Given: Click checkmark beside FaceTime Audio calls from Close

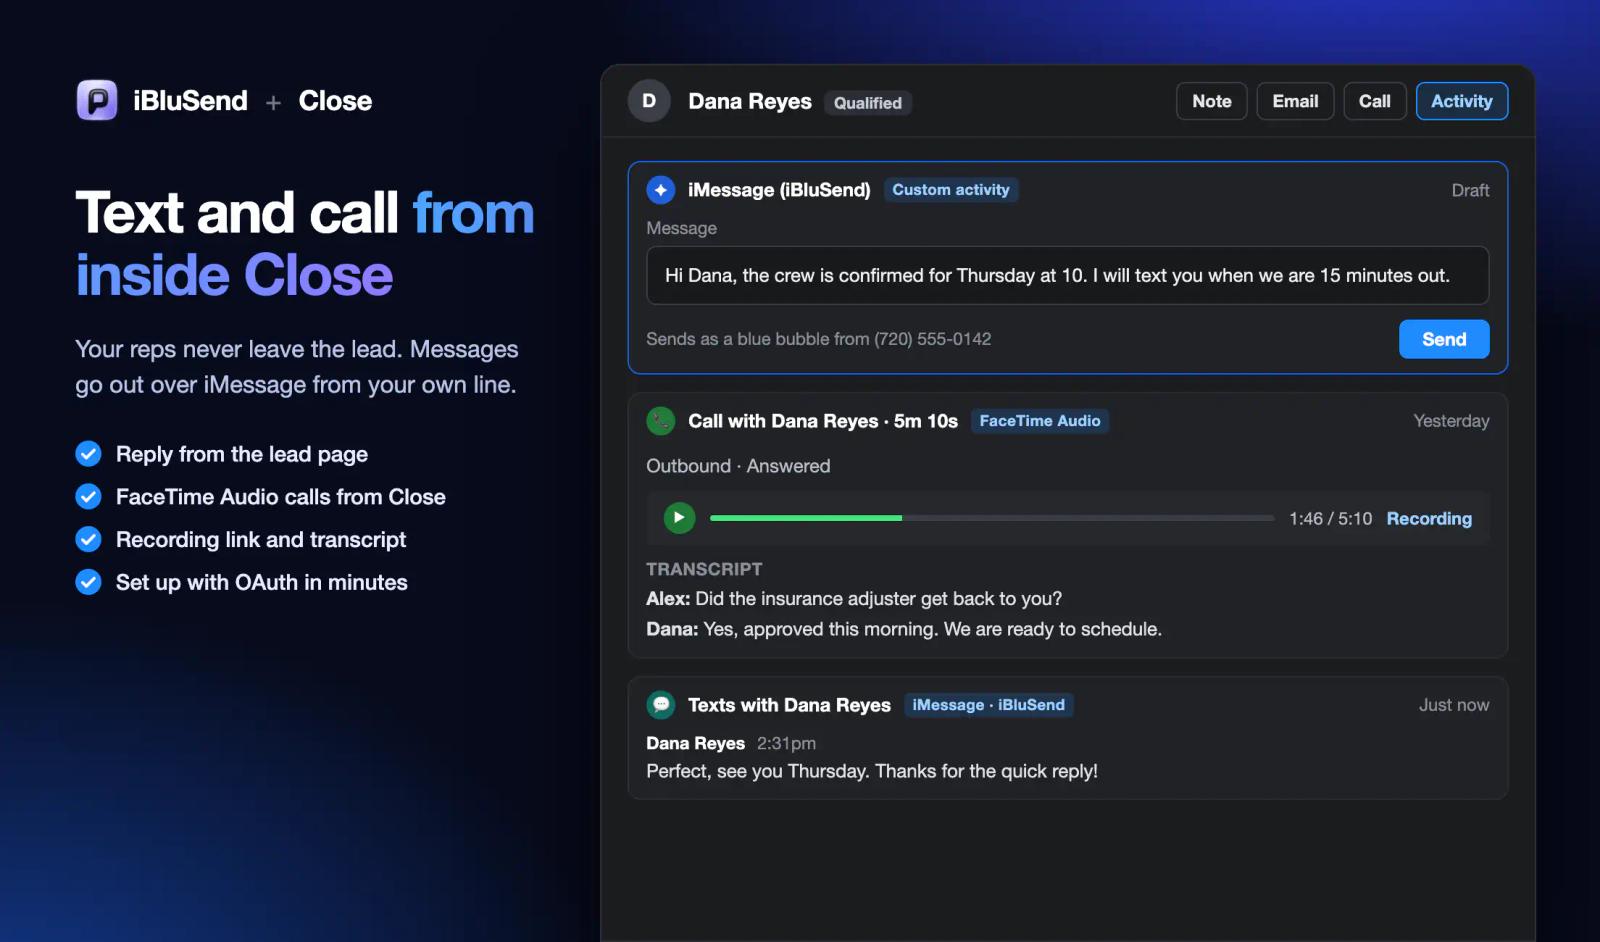Looking at the screenshot, I should [89, 497].
